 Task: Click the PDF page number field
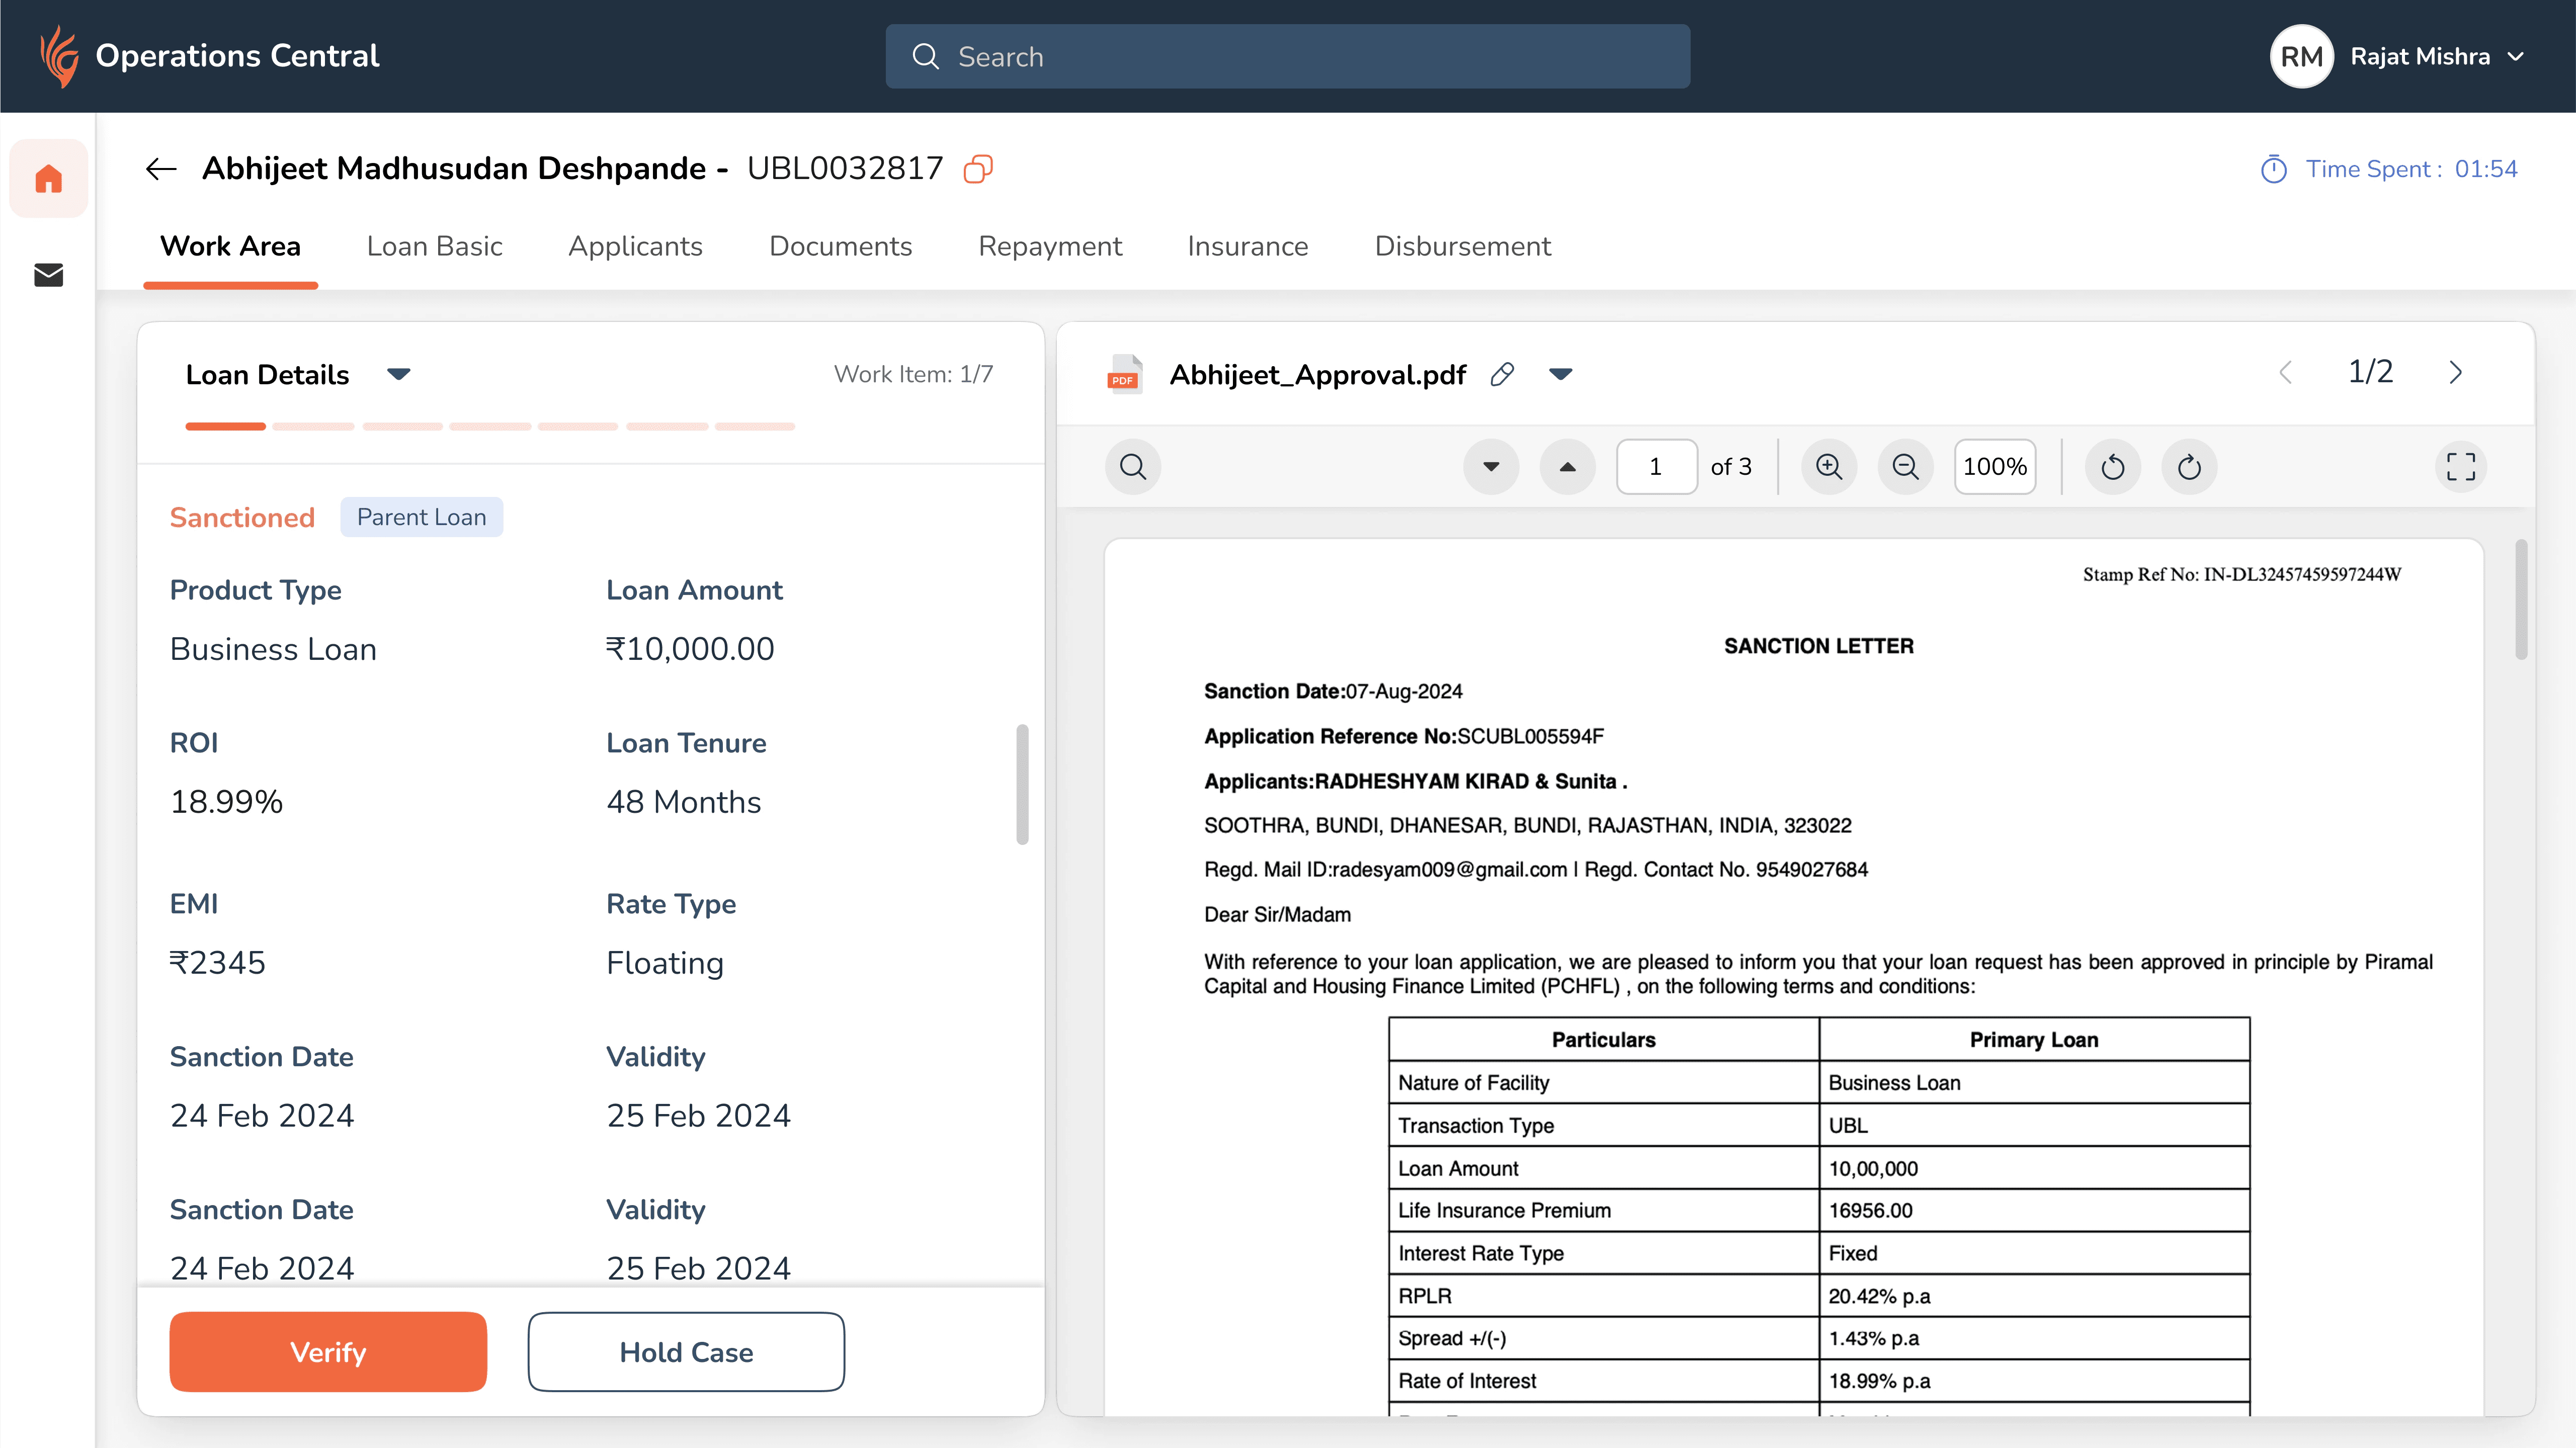[x=1655, y=467]
